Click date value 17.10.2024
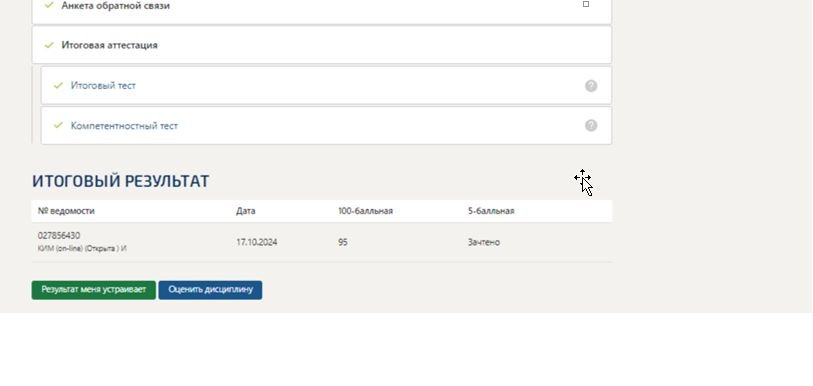The image size is (813, 386). tap(257, 242)
